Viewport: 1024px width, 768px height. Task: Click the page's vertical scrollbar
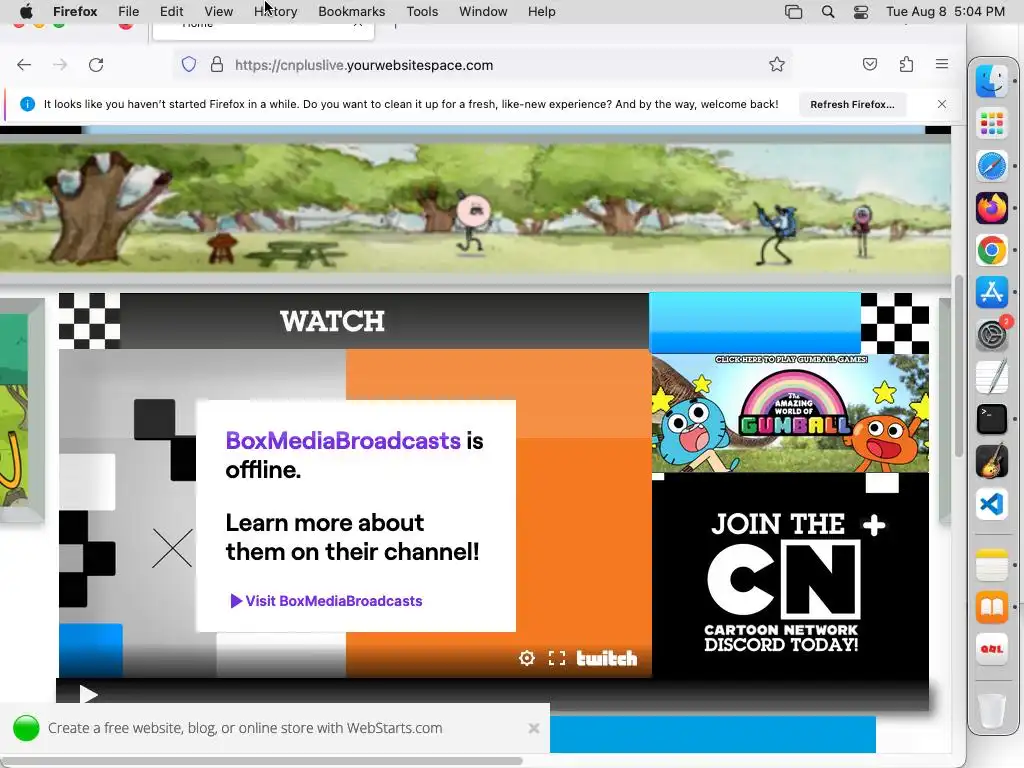pos(959,366)
